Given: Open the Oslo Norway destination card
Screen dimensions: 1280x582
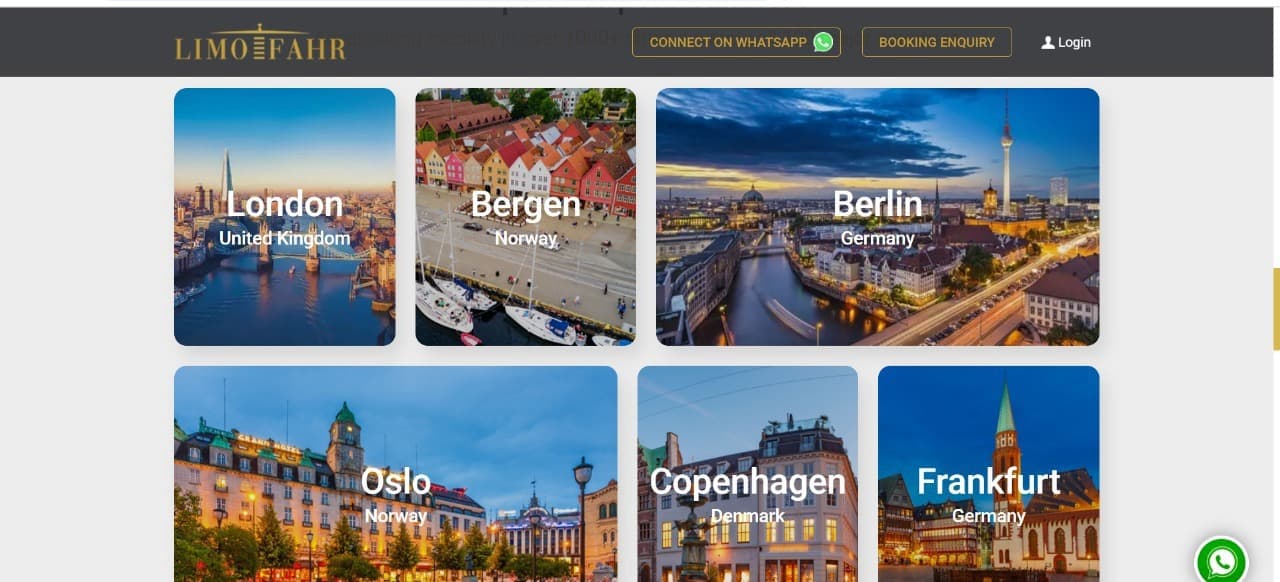Looking at the screenshot, I should pyautogui.click(x=396, y=474).
